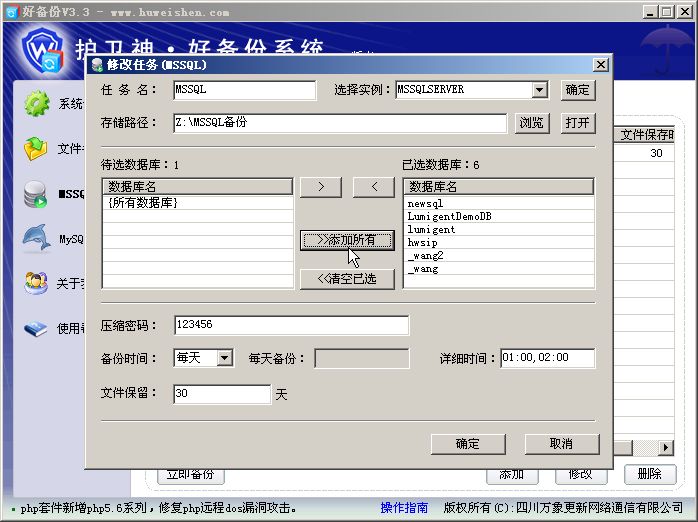Click the shield logo in the header
This screenshot has width=698, height=522.
(43, 51)
